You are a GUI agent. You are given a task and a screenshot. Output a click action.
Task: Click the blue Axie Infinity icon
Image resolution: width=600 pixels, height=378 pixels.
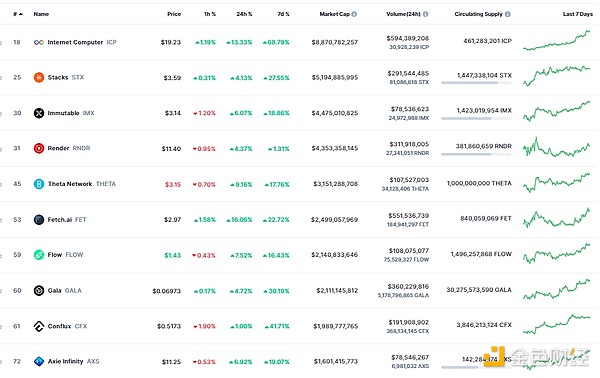pos(39,361)
